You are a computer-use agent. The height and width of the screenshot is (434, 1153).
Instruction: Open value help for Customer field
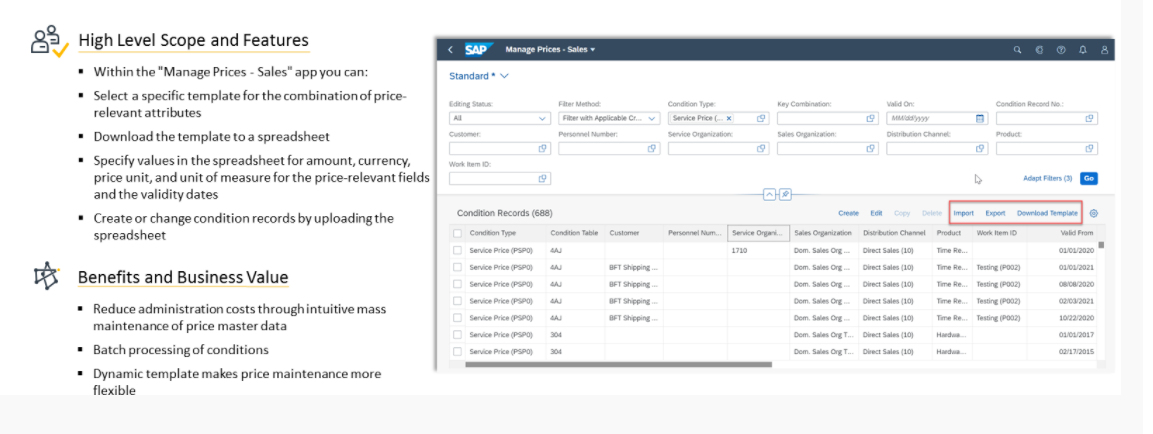pyautogui.click(x=543, y=148)
